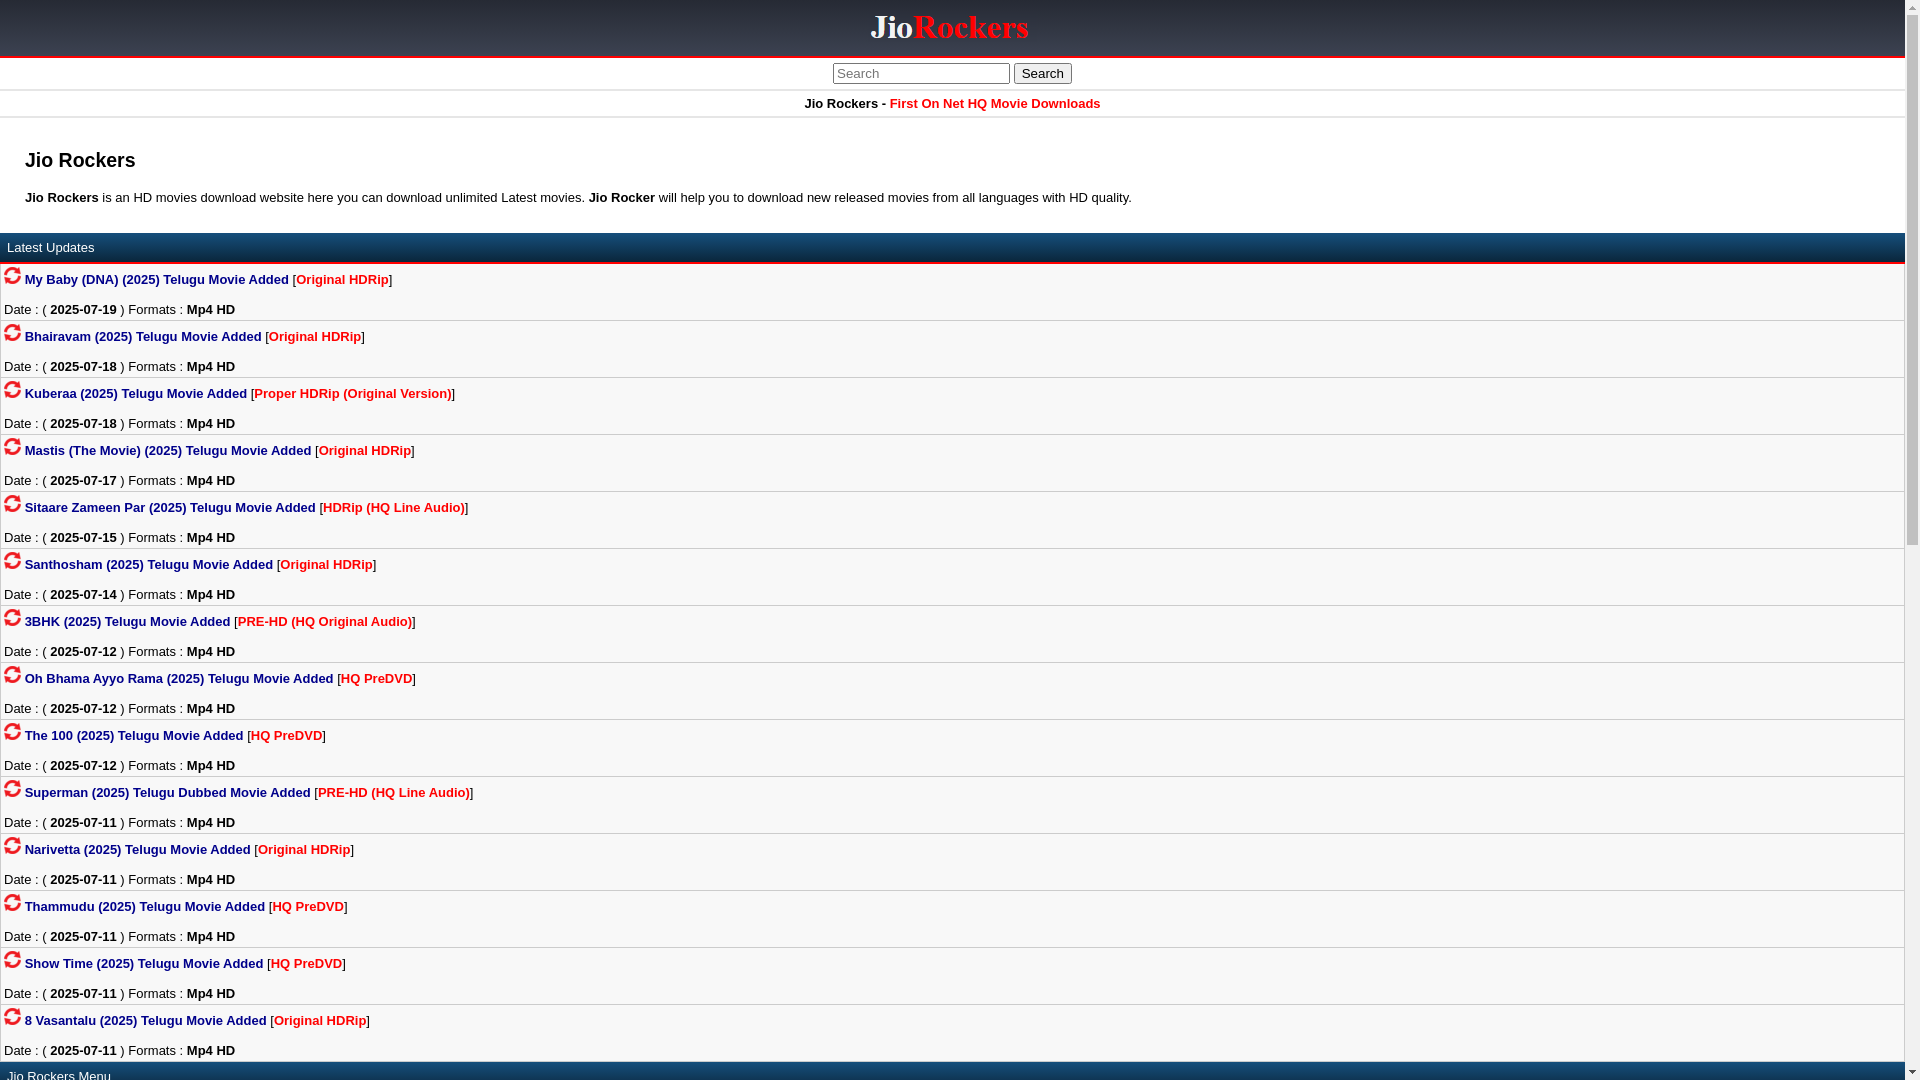Open 3BHK (2025) Telugu Movie link
Viewport: 1920px width, 1080px height.
(128, 622)
